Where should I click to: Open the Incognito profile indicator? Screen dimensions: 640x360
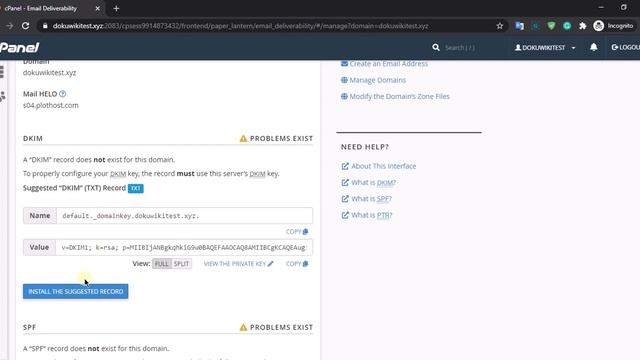click(x=613, y=26)
